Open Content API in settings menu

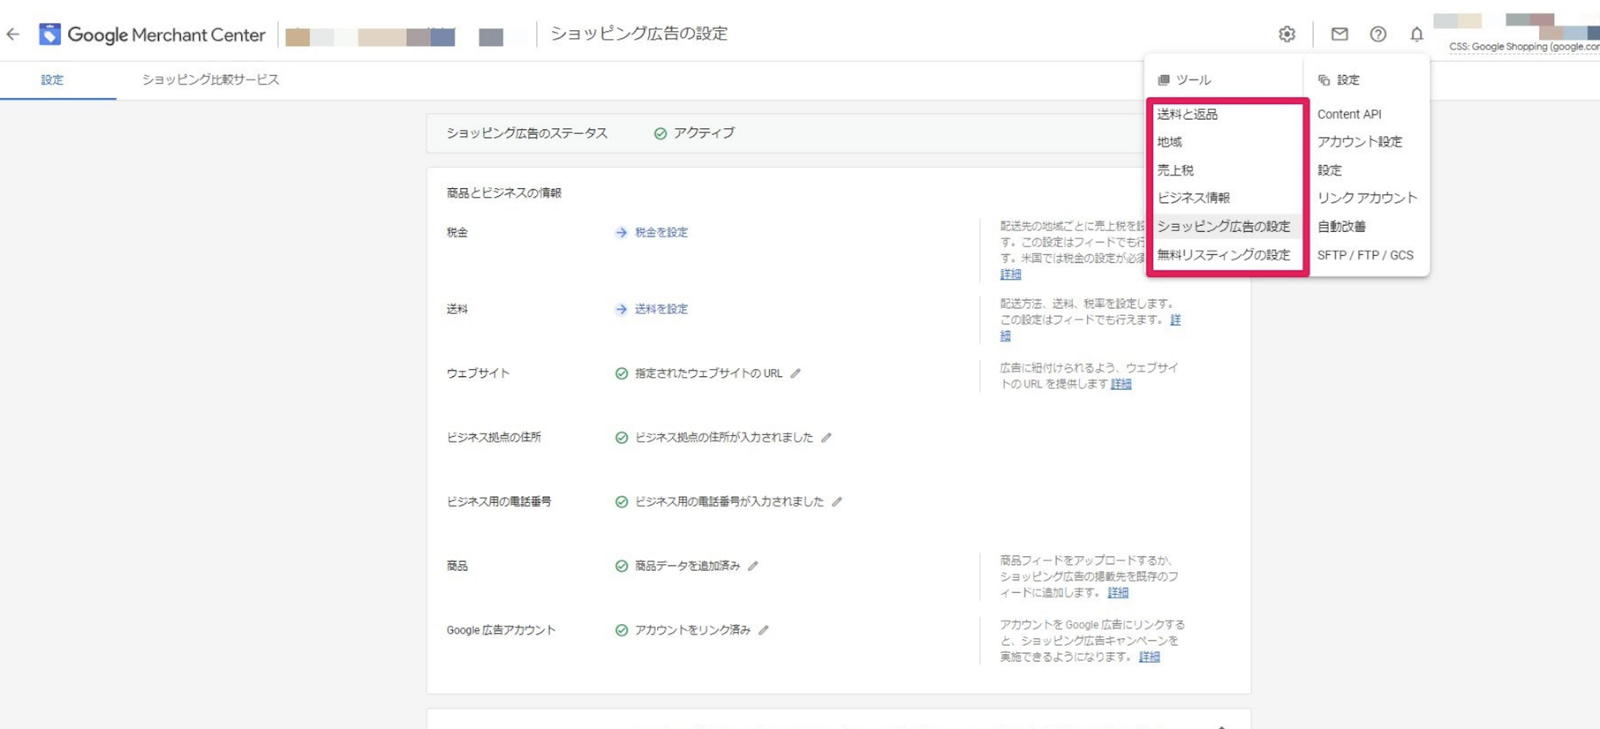pos(1349,114)
